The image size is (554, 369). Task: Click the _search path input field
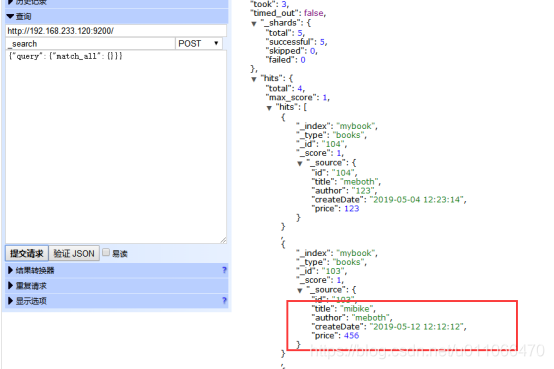click(x=90, y=44)
